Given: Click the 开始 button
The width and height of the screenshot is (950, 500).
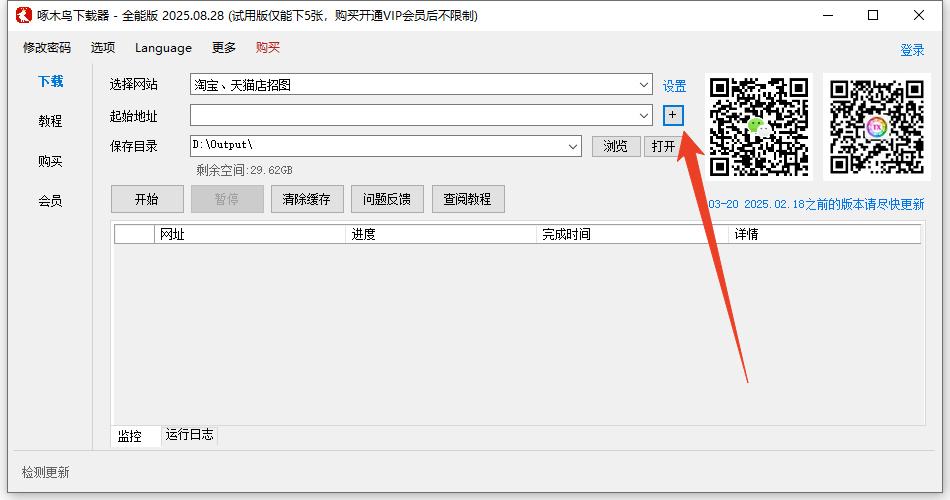Looking at the screenshot, I should (x=147, y=199).
